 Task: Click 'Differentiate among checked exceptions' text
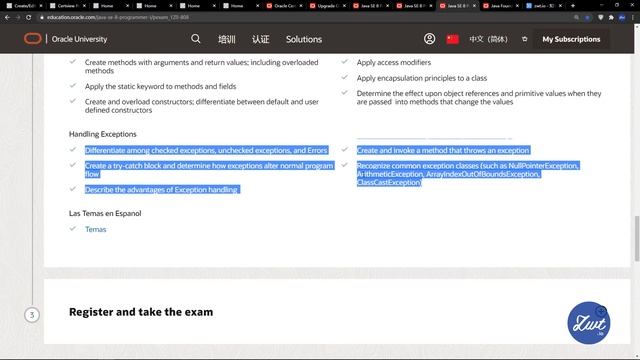206,150
